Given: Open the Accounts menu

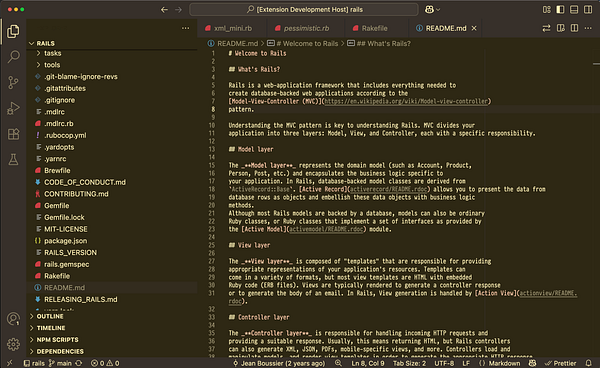Looking at the screenshot, I should (x=13, y=319).
